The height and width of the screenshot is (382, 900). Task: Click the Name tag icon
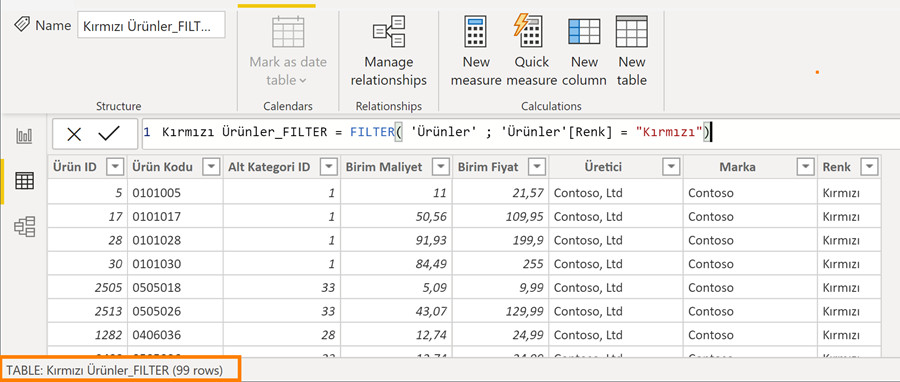[x=22, y=25]
